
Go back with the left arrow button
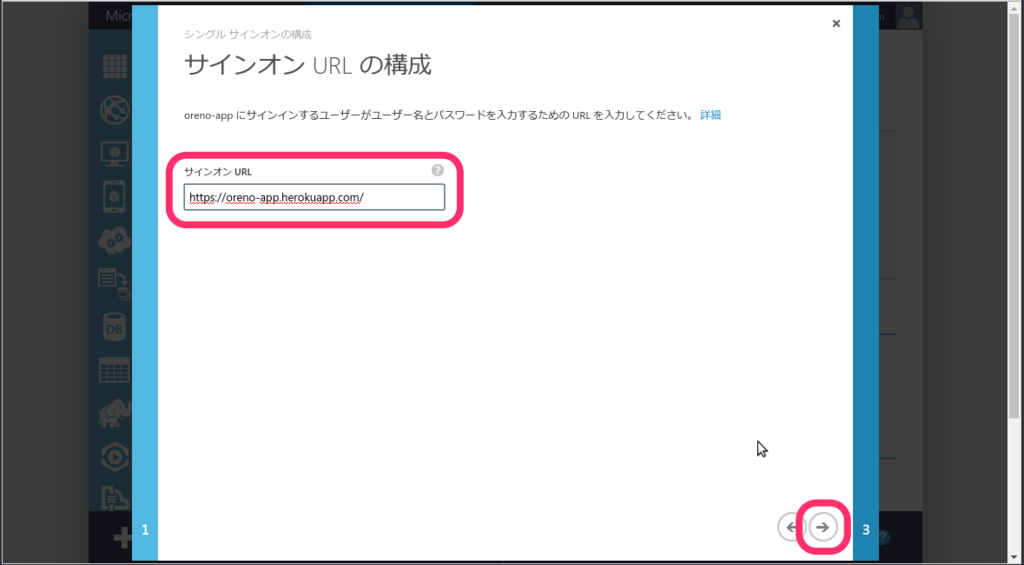coord(790,527)
